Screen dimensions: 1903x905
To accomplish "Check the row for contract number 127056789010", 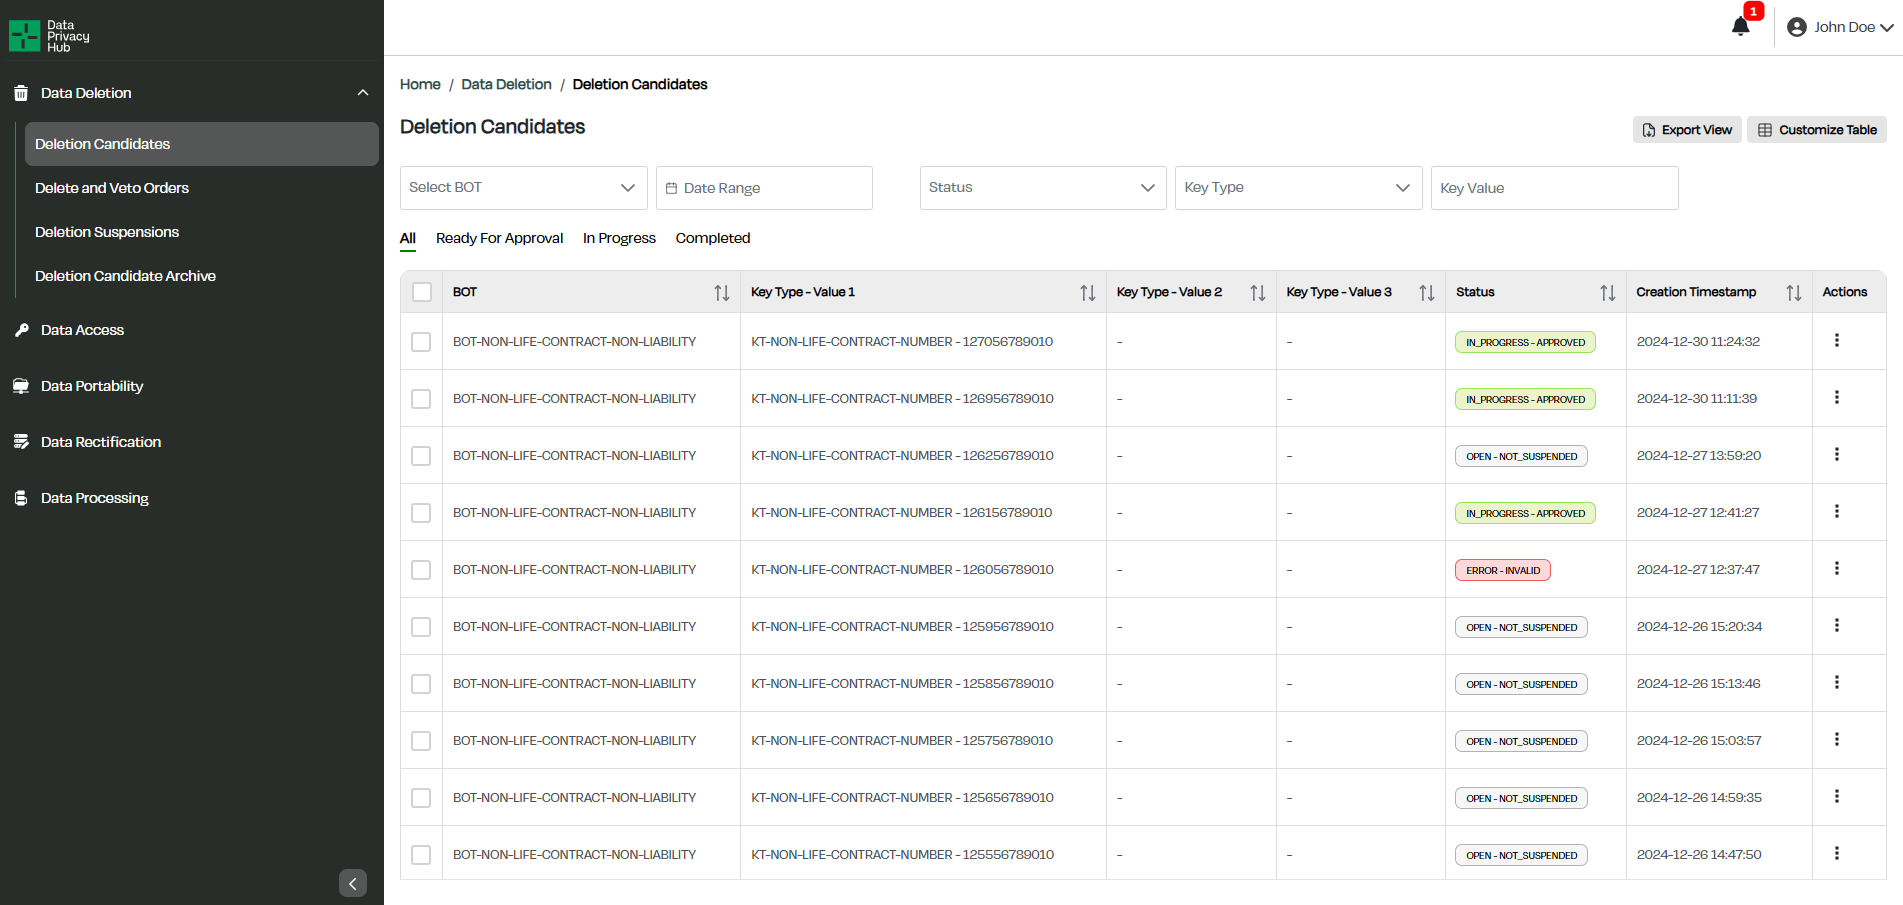I will (422, 342).
